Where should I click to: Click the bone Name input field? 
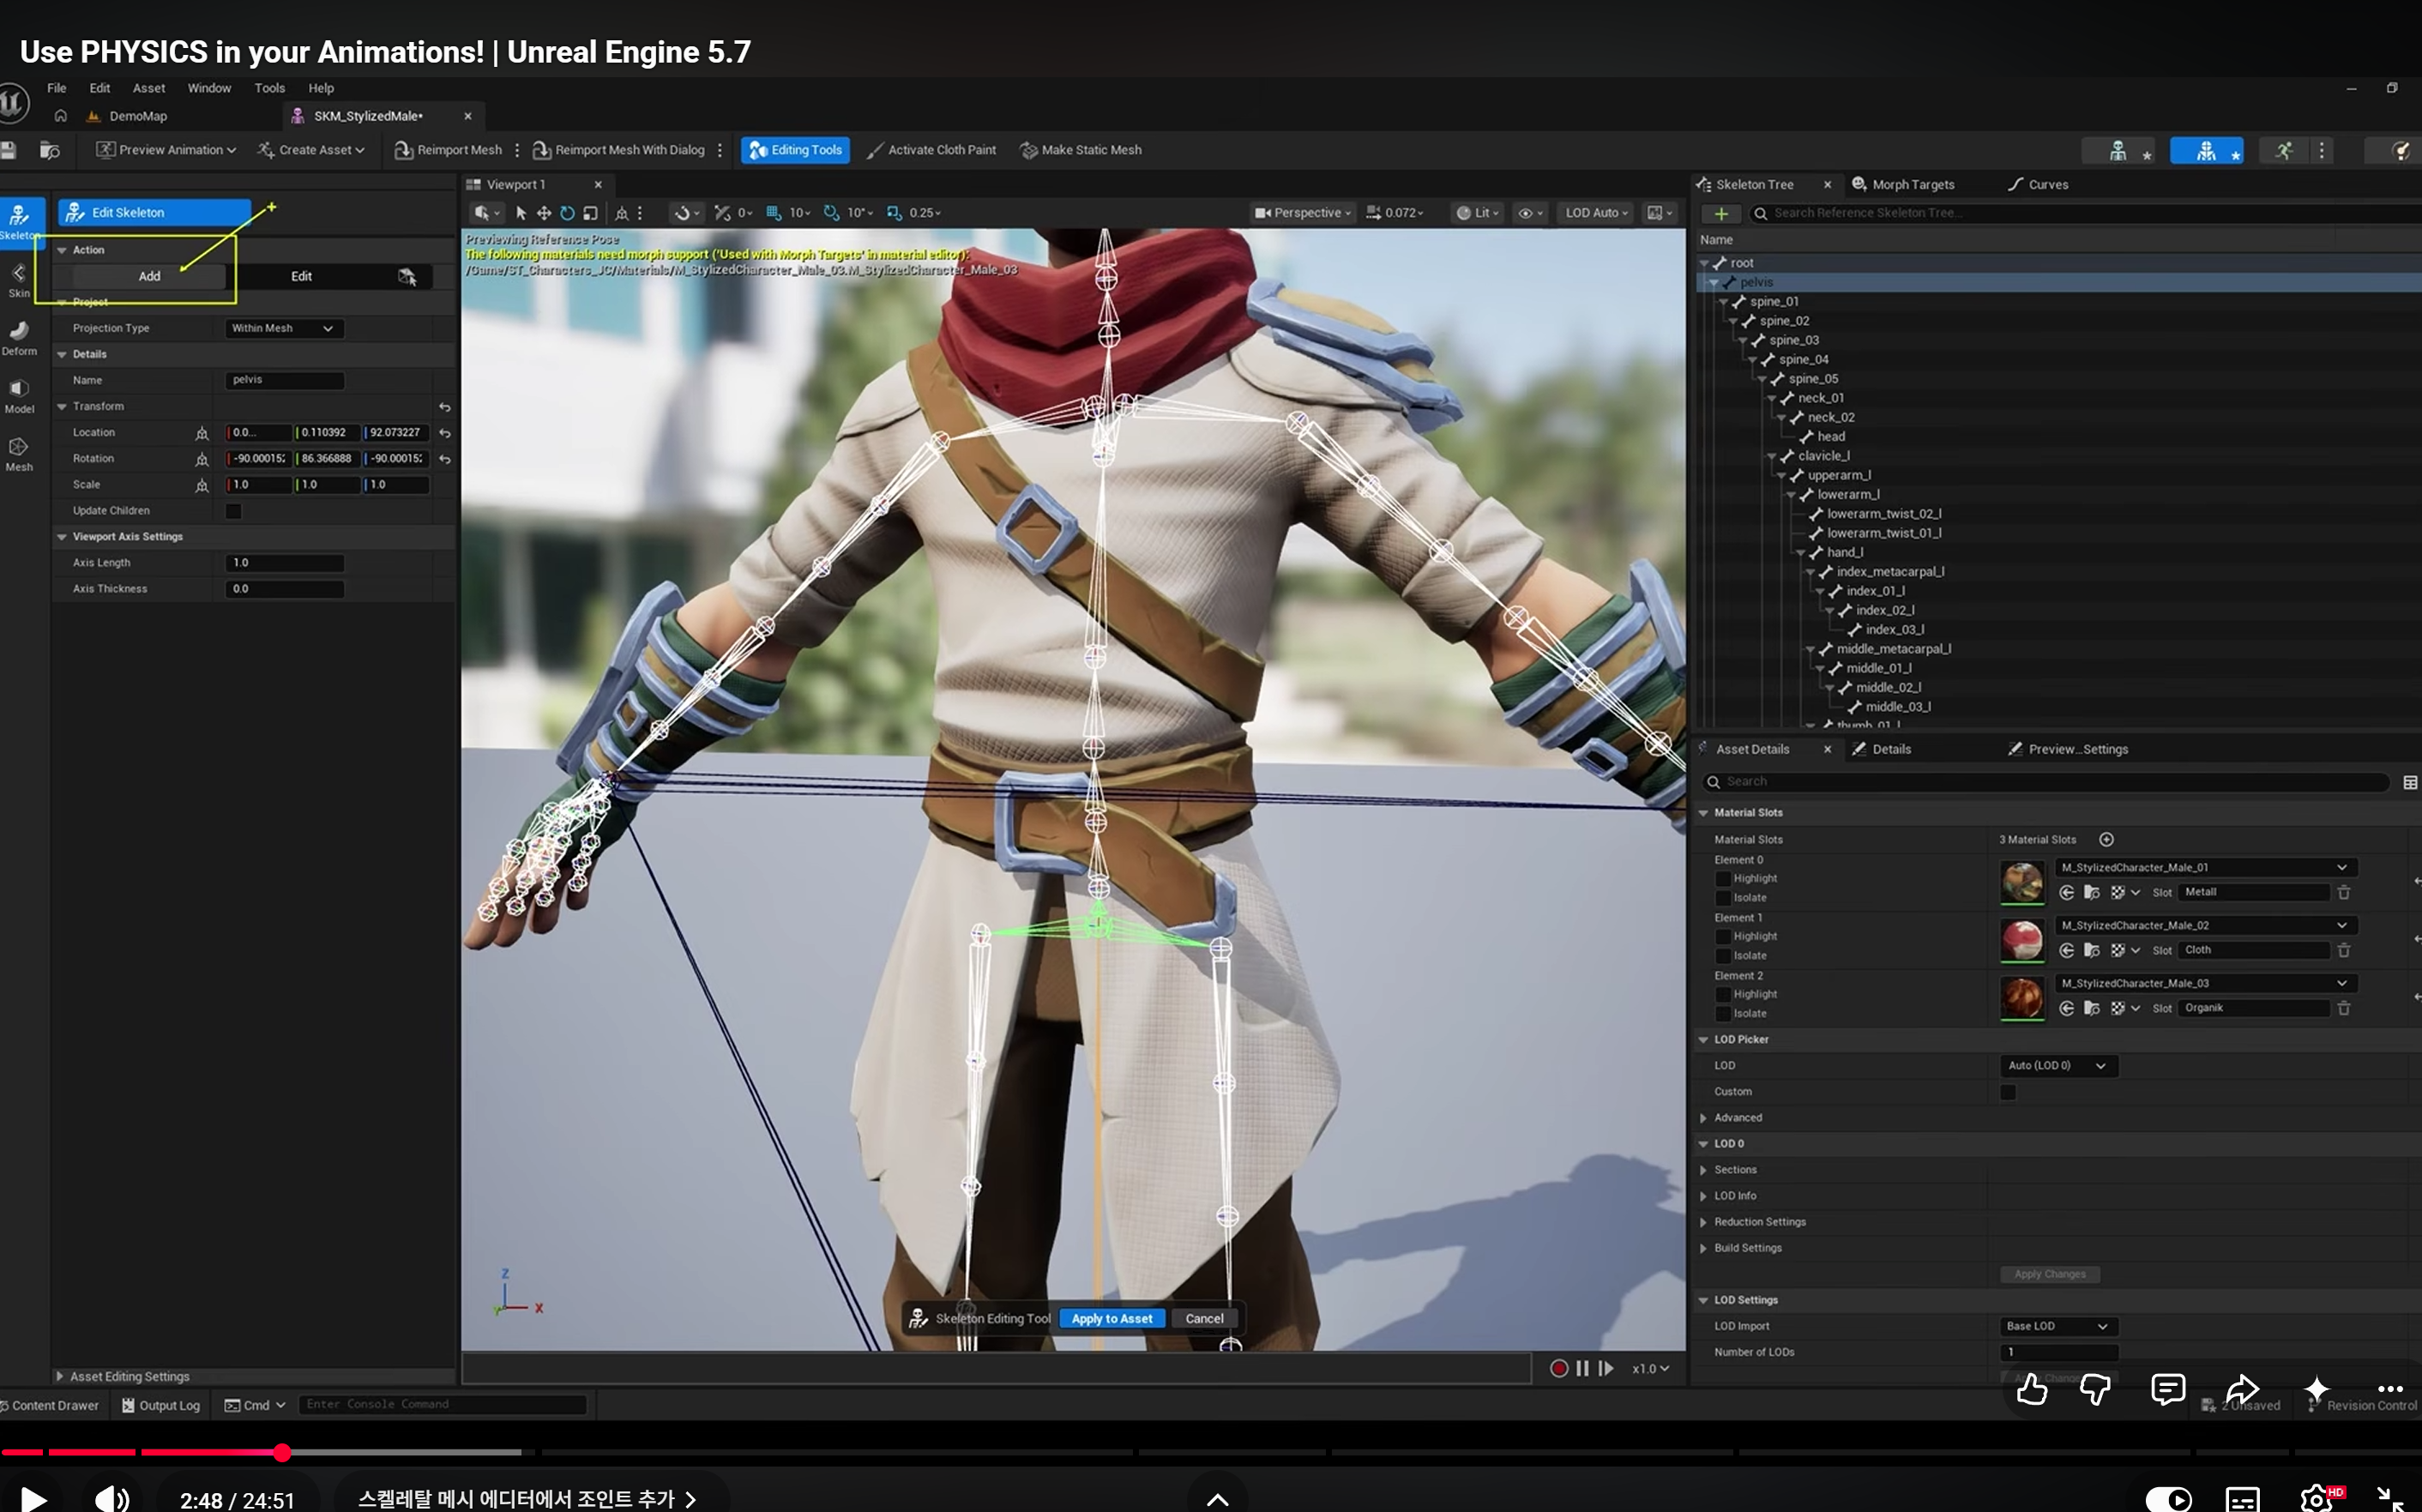coord(284,381)
